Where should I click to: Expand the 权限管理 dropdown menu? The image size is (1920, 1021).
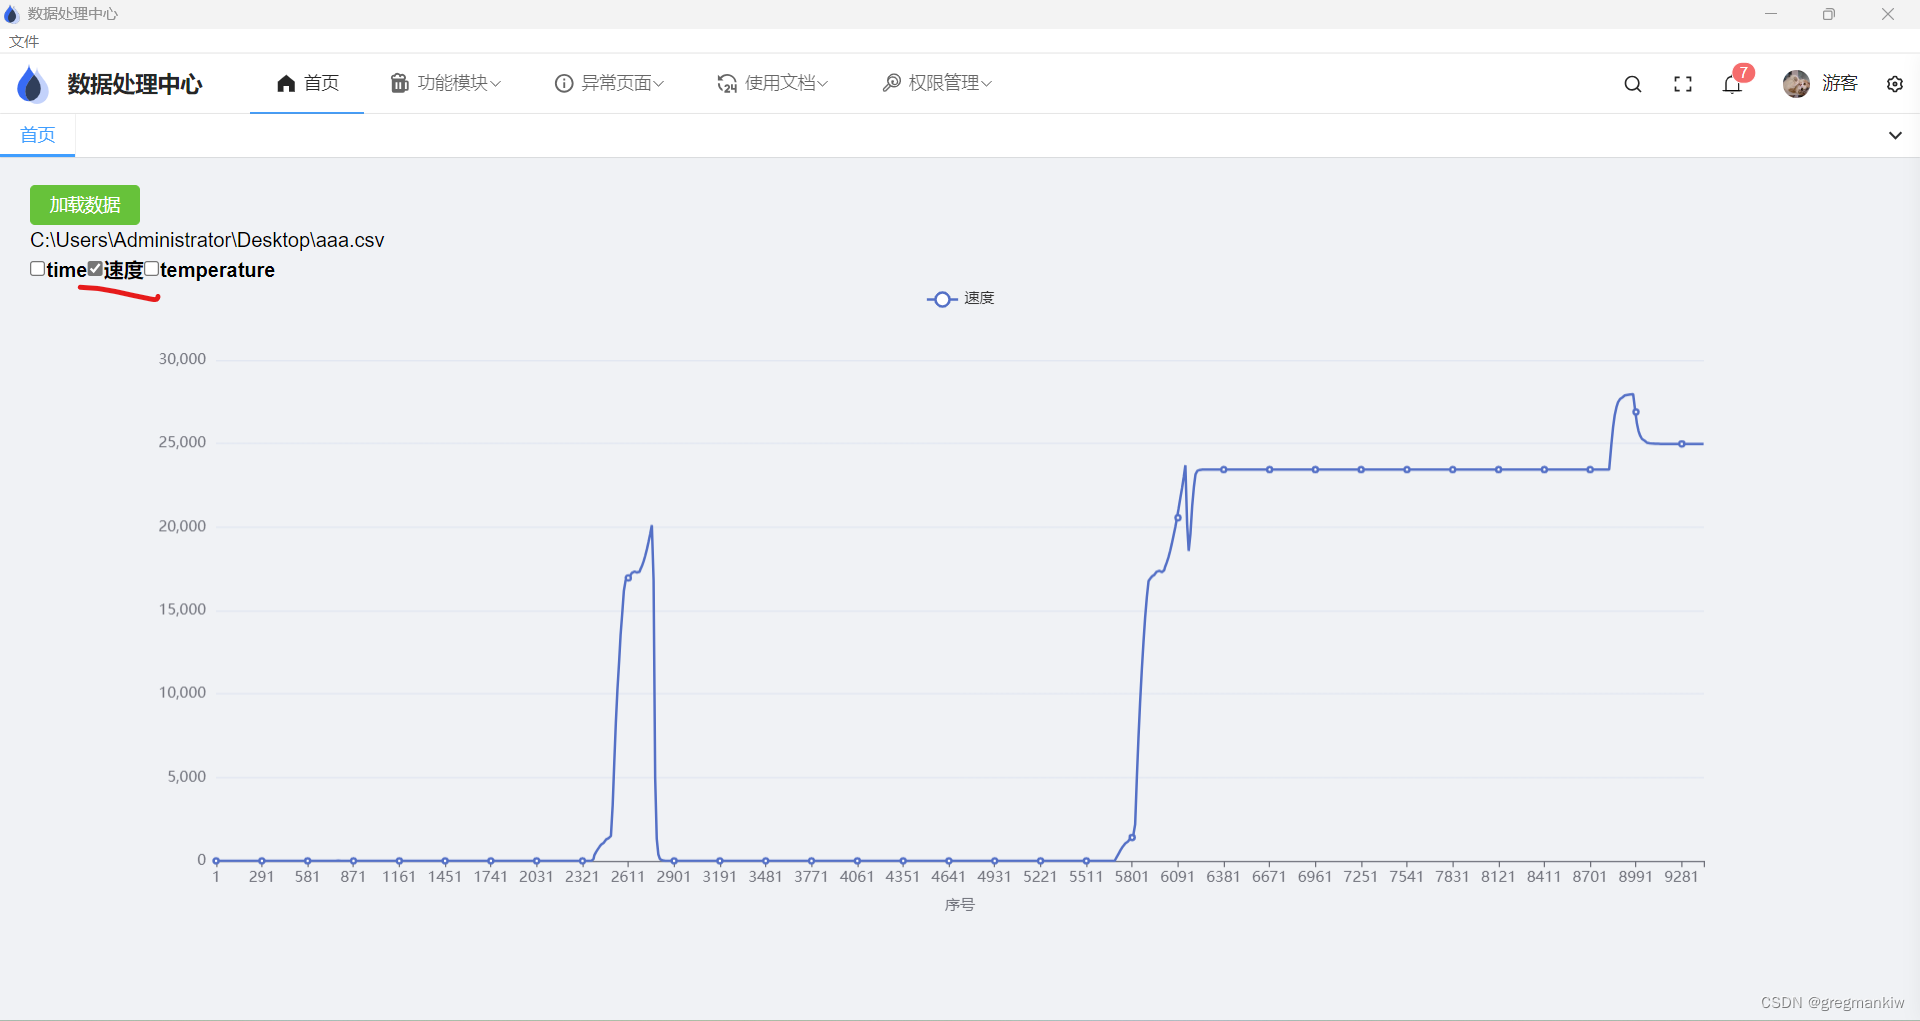pyautogui.click(x=937, y=83)
